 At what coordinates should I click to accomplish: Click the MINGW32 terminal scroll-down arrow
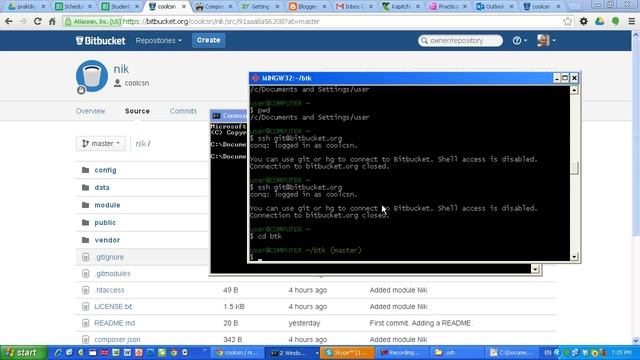coord(574,257)
